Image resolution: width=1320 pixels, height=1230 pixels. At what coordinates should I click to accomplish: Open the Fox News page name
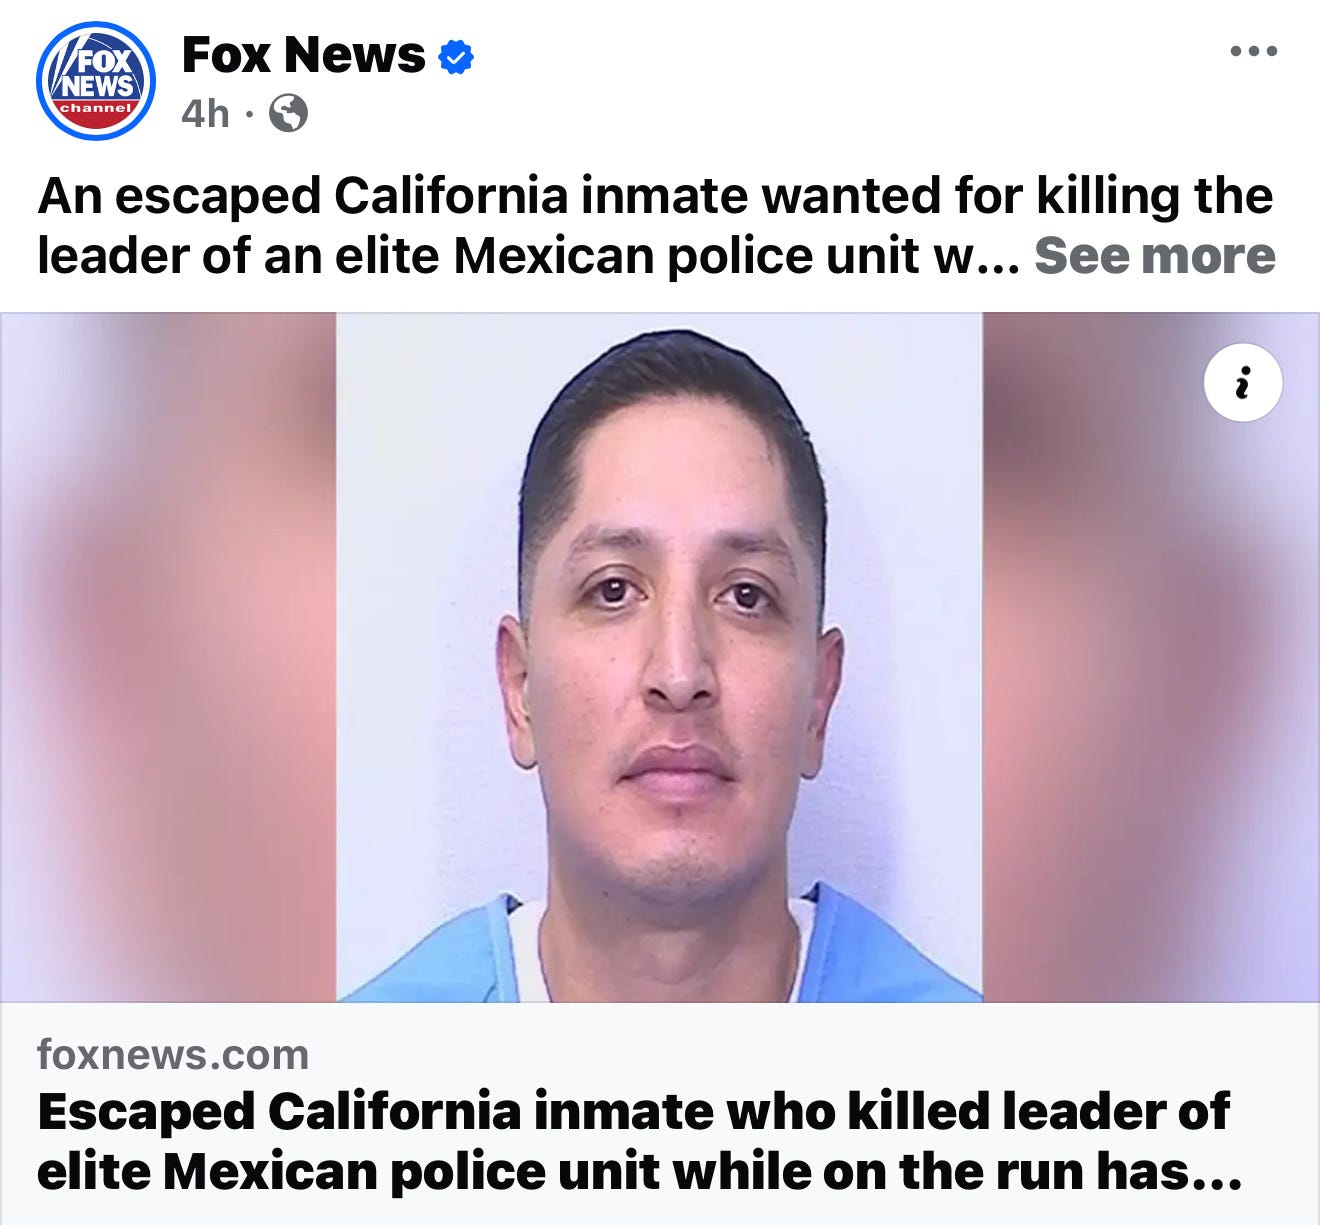pyautogui.click(x=304, y=56)
